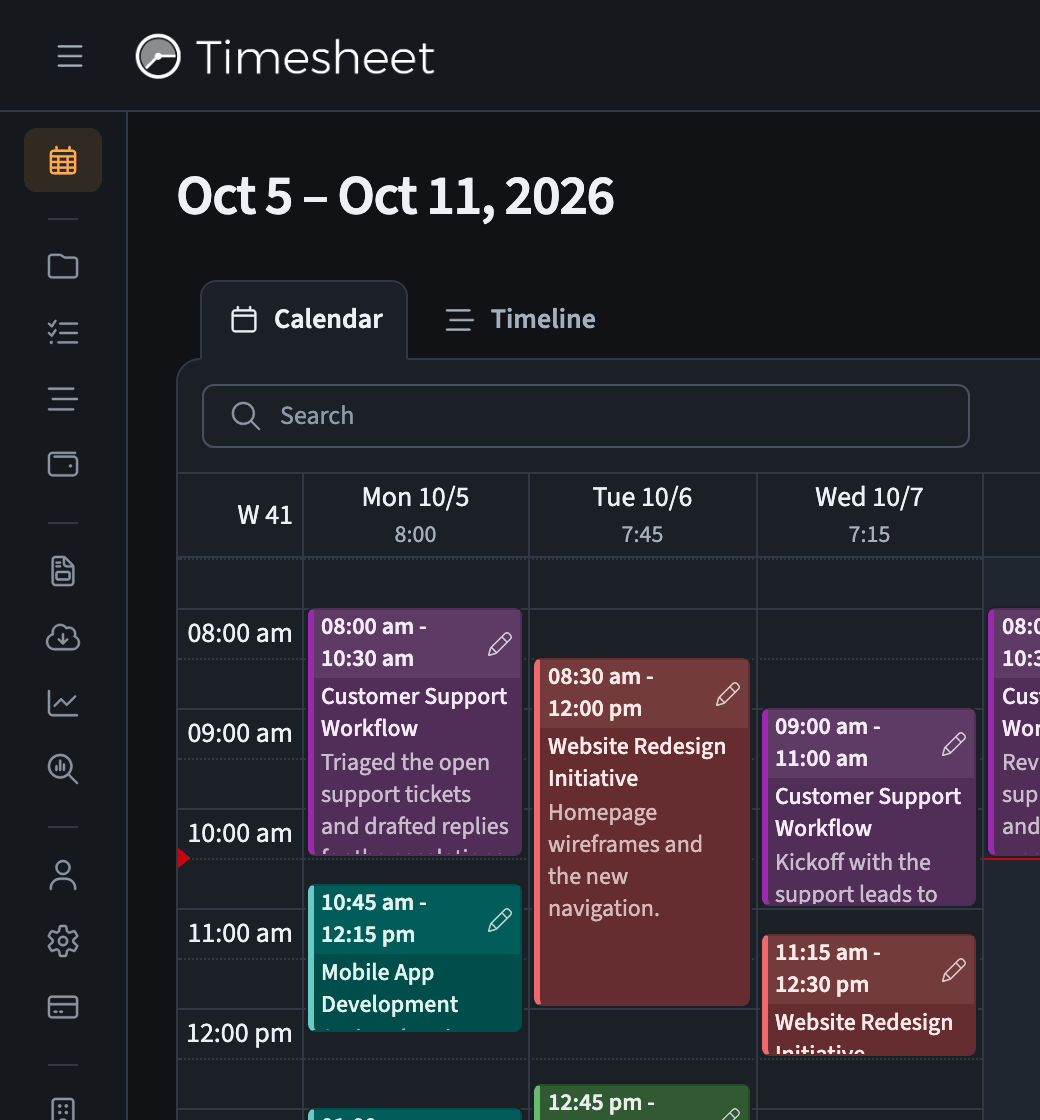Open Monday's Customer Support Workflow entry
This screenshot has width=1040, height=1120.
[x=415, y=732]
